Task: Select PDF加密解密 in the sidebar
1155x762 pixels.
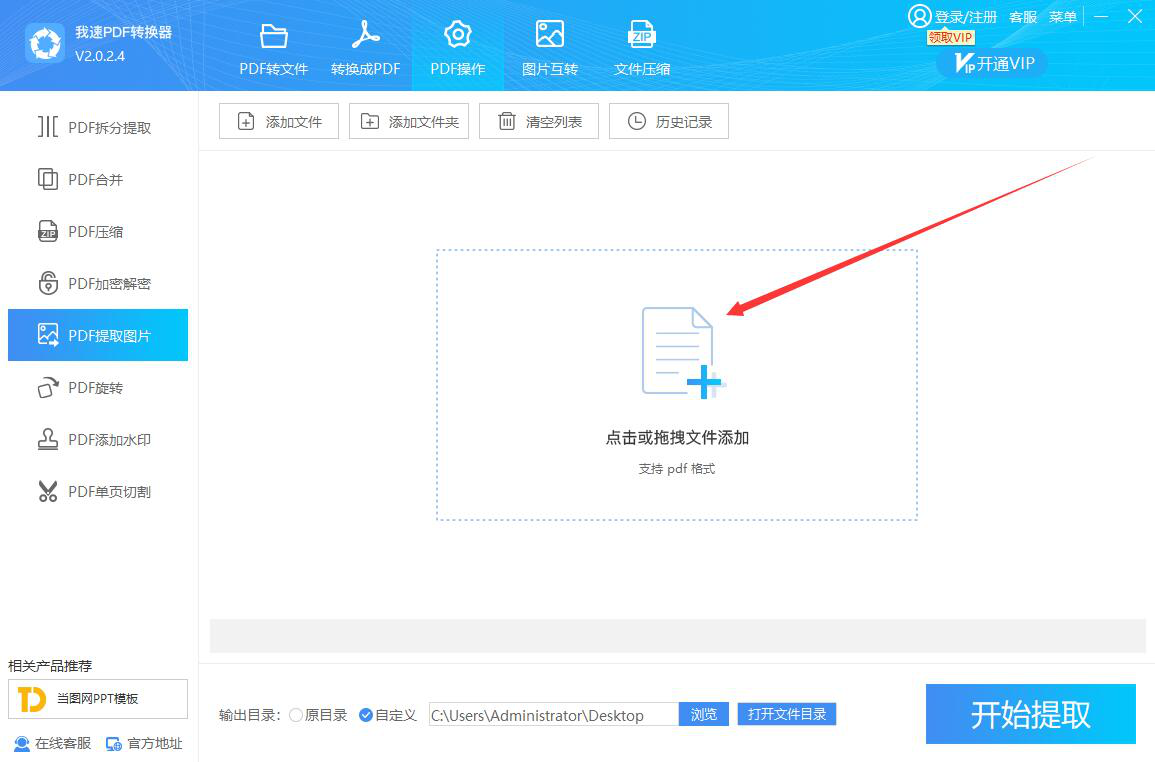Action: tap(98, 283)
